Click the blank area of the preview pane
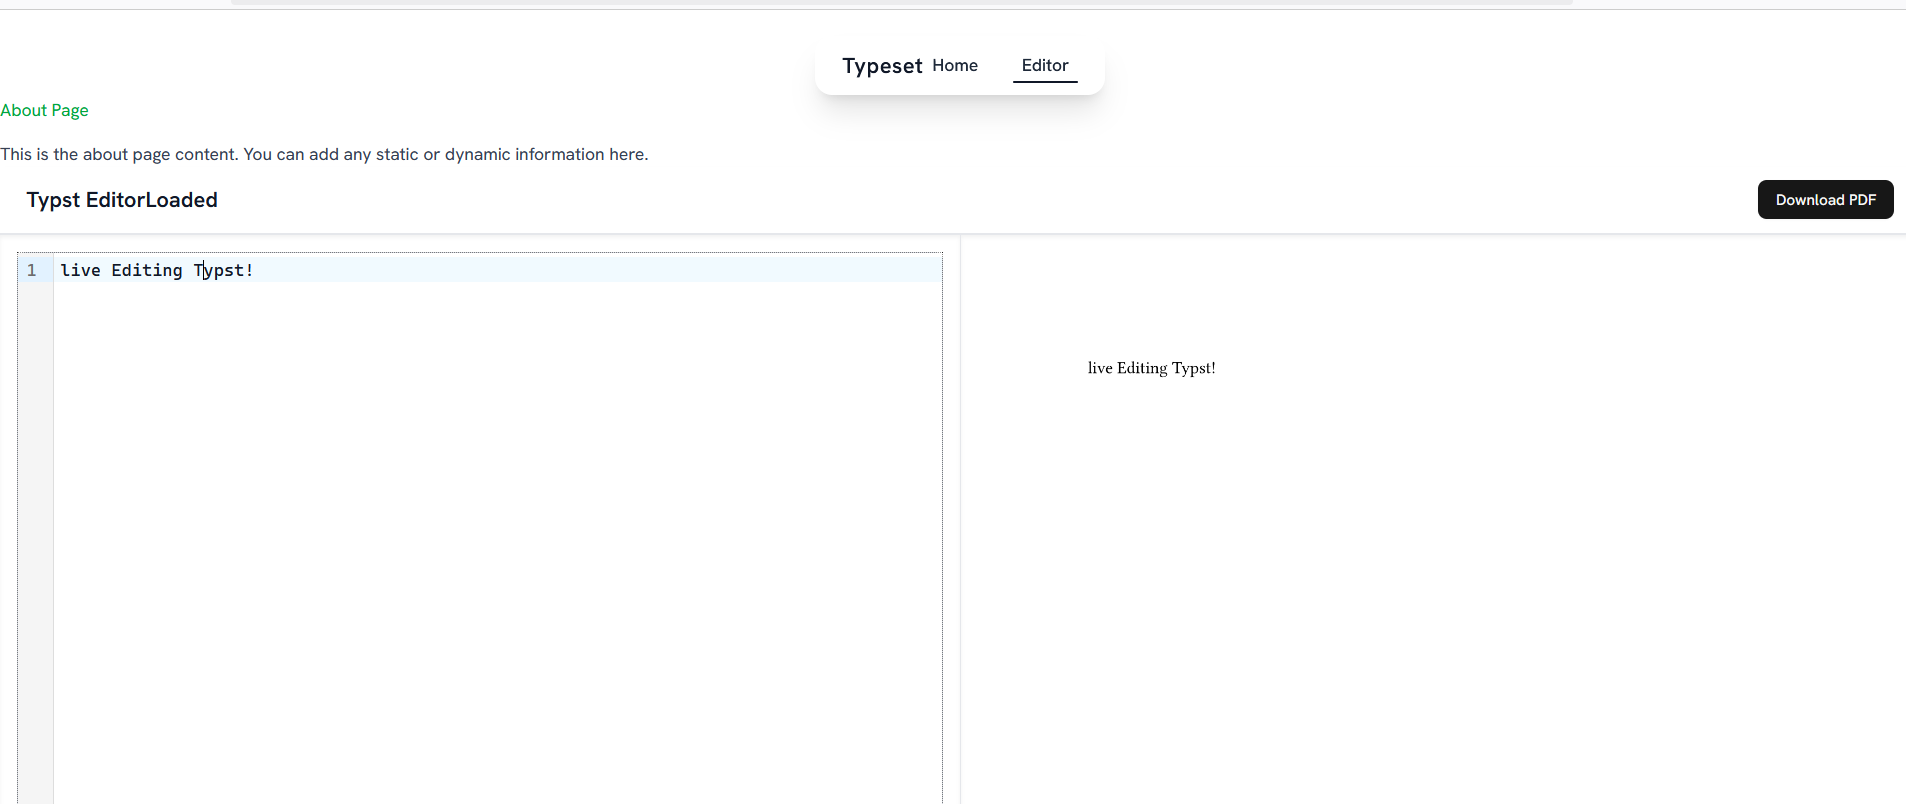The width and height of the screenshot is (1906, 804). click(x=1430, y=580)
